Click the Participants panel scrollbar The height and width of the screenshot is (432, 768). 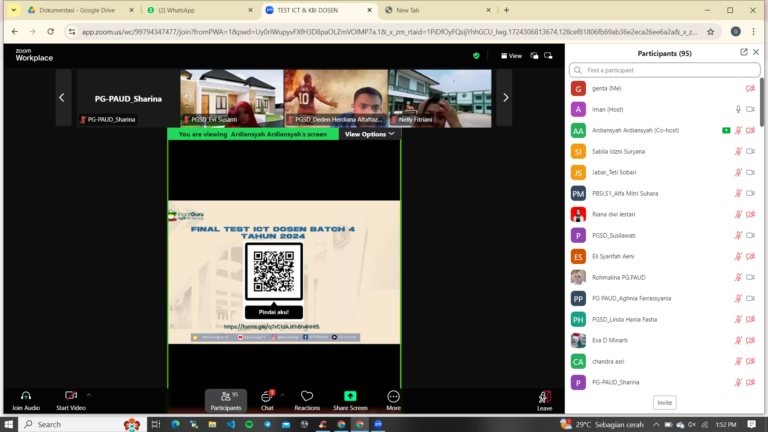pyautogui.click(x=762, y=102)
